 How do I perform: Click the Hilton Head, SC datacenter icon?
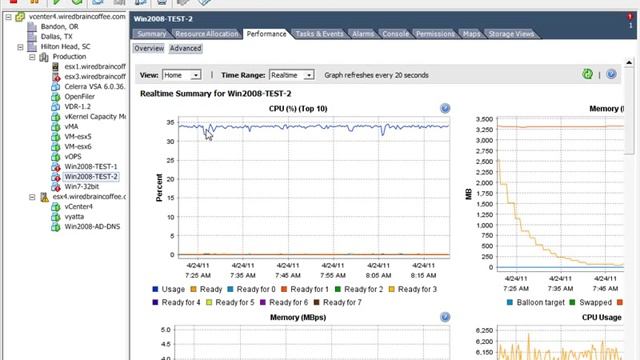click(32, 47)
